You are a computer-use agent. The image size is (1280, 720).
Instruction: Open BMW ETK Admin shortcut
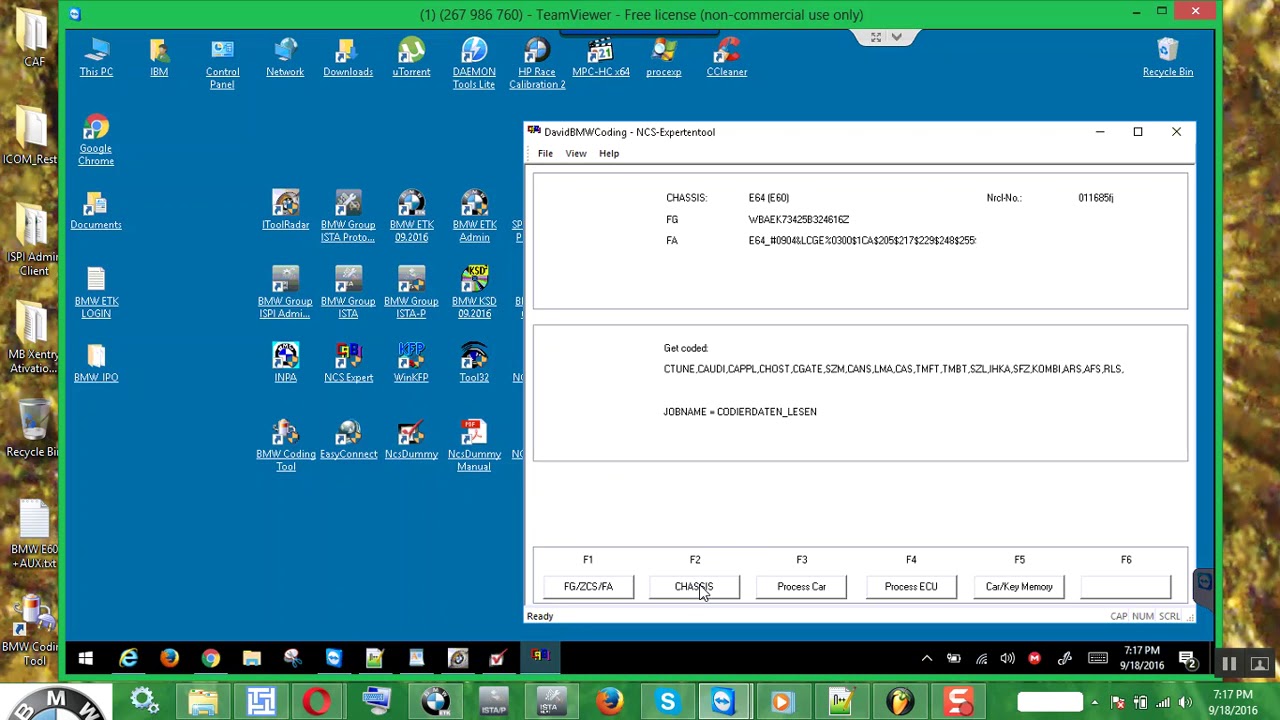pyautogui.click(x=474, y=217)
